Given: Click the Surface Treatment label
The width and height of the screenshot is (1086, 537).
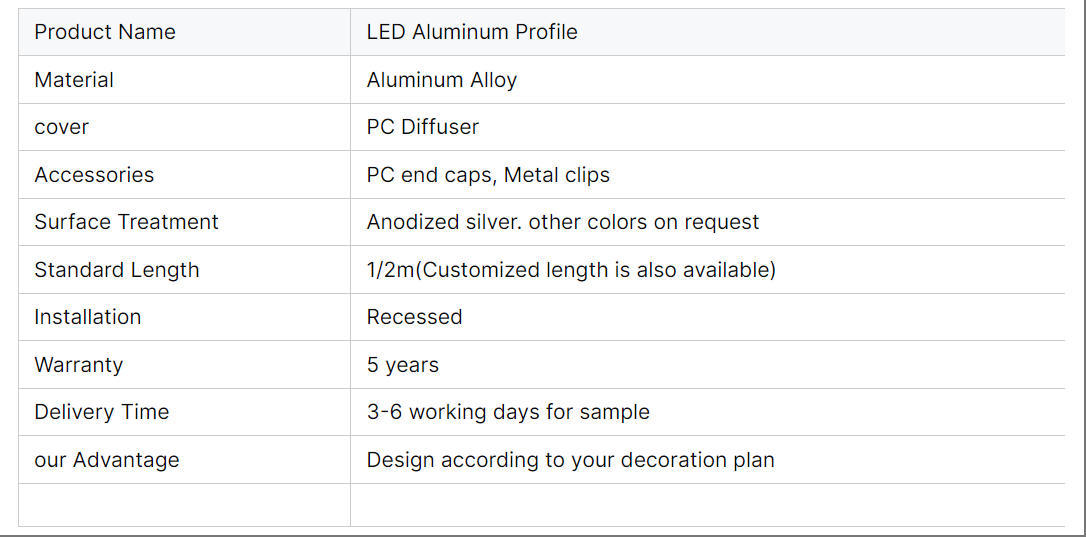Looking at the screenshot, I should tap(126, 222).
